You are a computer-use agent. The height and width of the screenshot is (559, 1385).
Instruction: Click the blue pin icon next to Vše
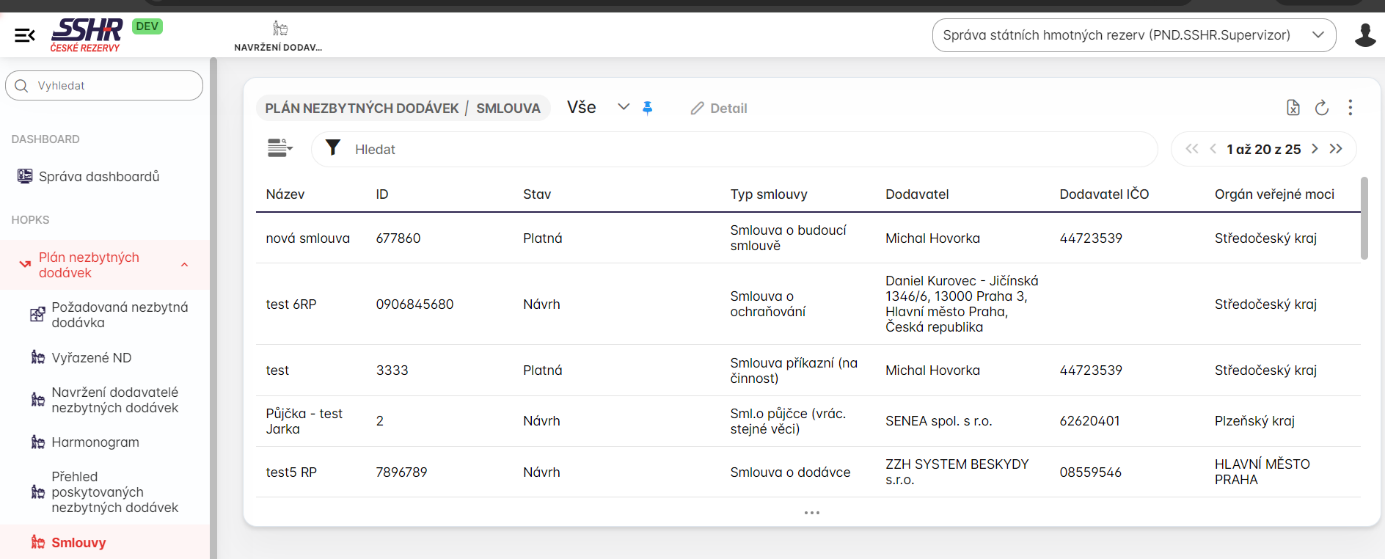click(x=647, y=108)
